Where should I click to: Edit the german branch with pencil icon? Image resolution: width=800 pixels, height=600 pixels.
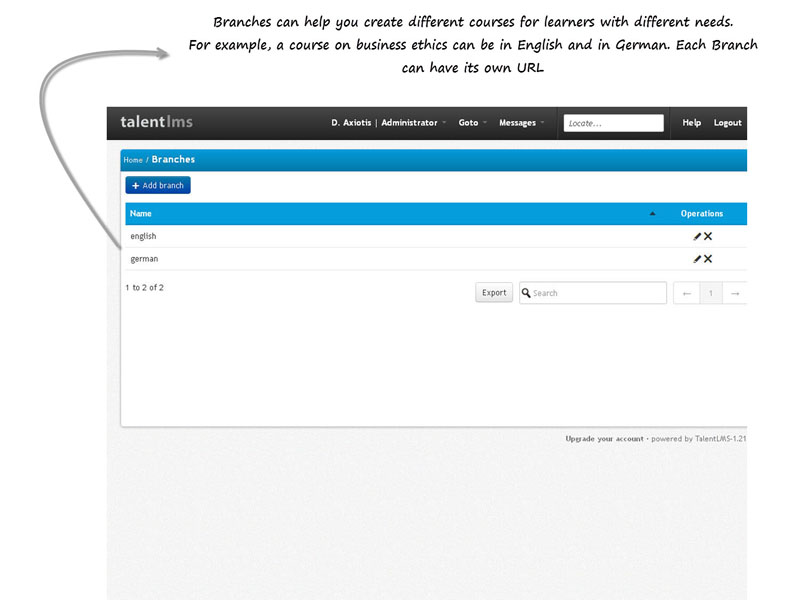pos(697,259)
